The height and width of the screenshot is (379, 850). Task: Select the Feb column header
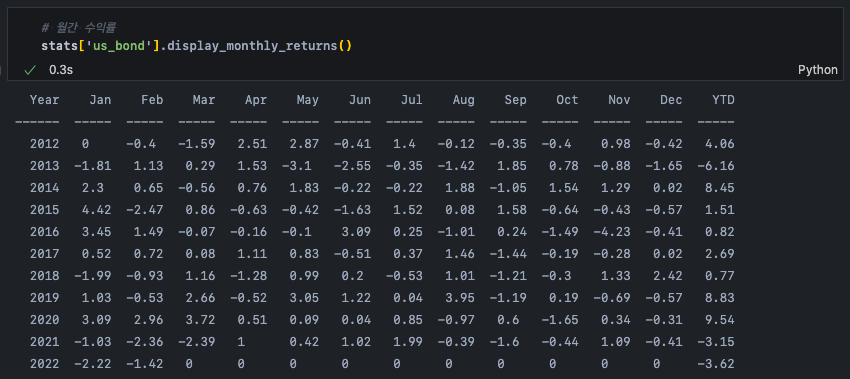pos(152,100)
